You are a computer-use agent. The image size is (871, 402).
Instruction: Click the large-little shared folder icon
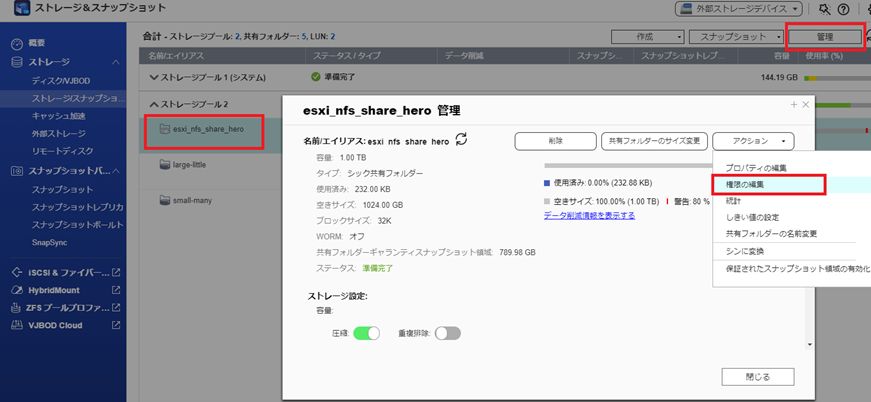[164, 165]
